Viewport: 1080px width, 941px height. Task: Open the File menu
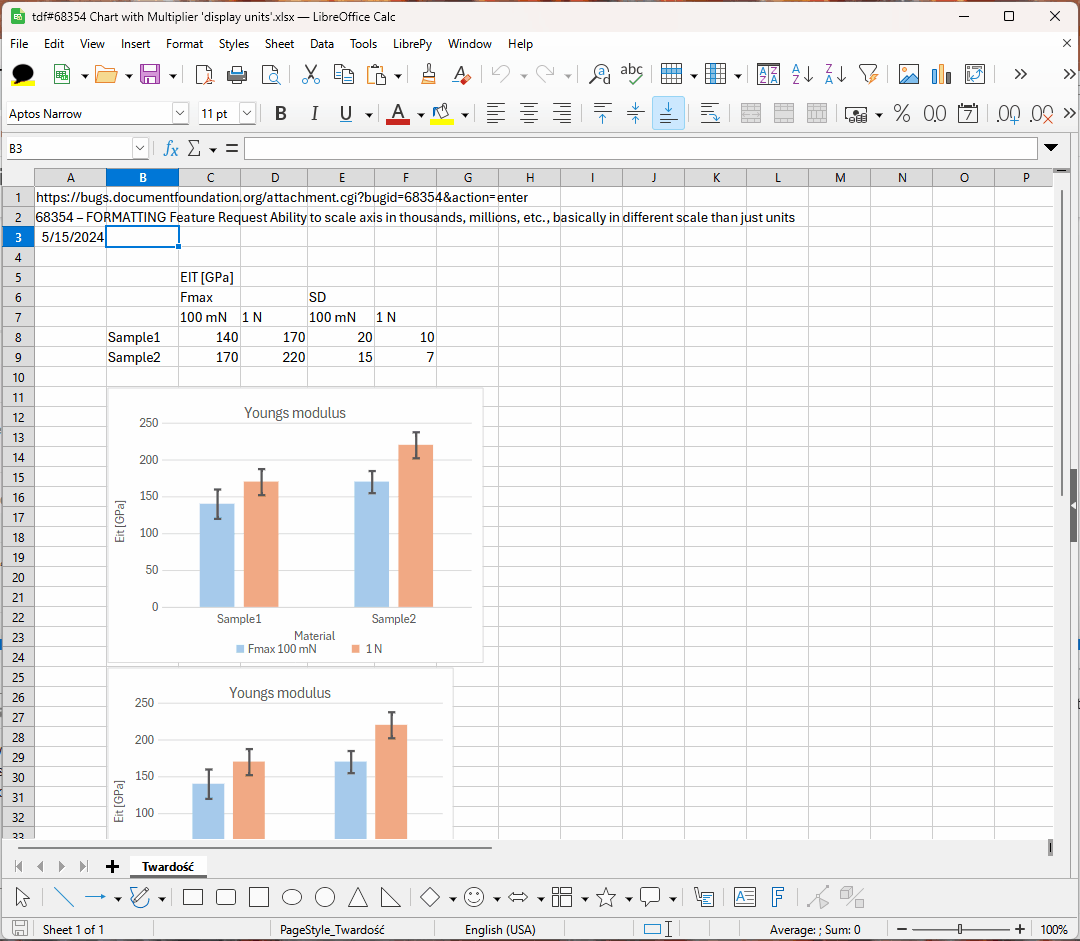19,43
